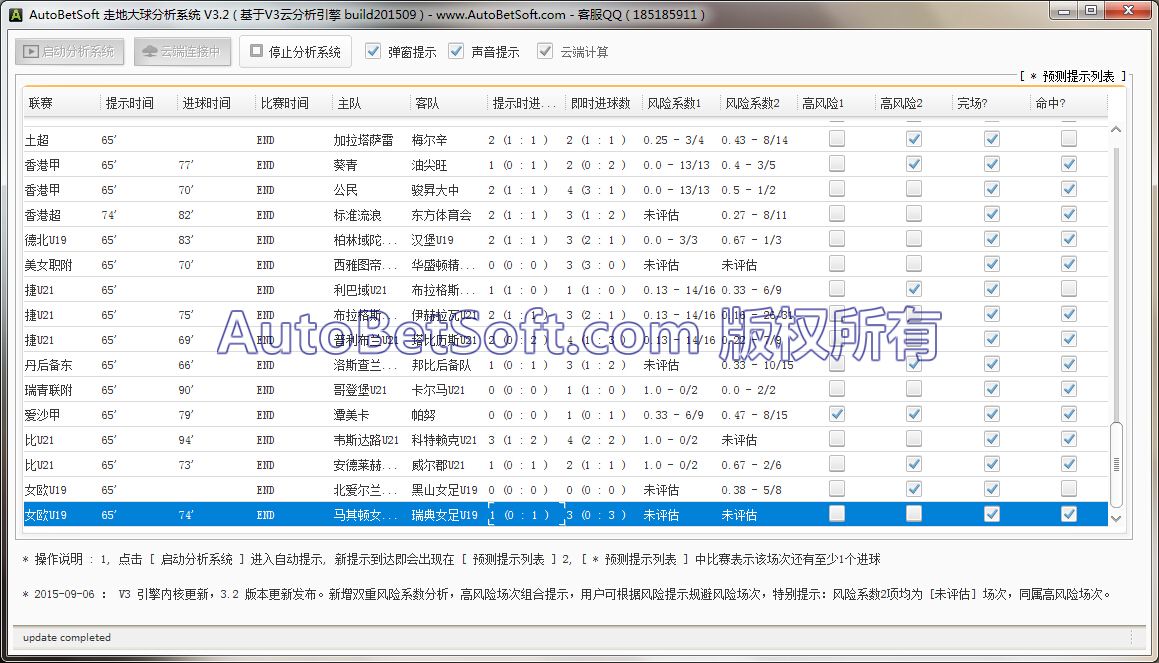The image size is (1159, 663).
Task: Toggle the 云端计算 checkbox
Action: 545,51
